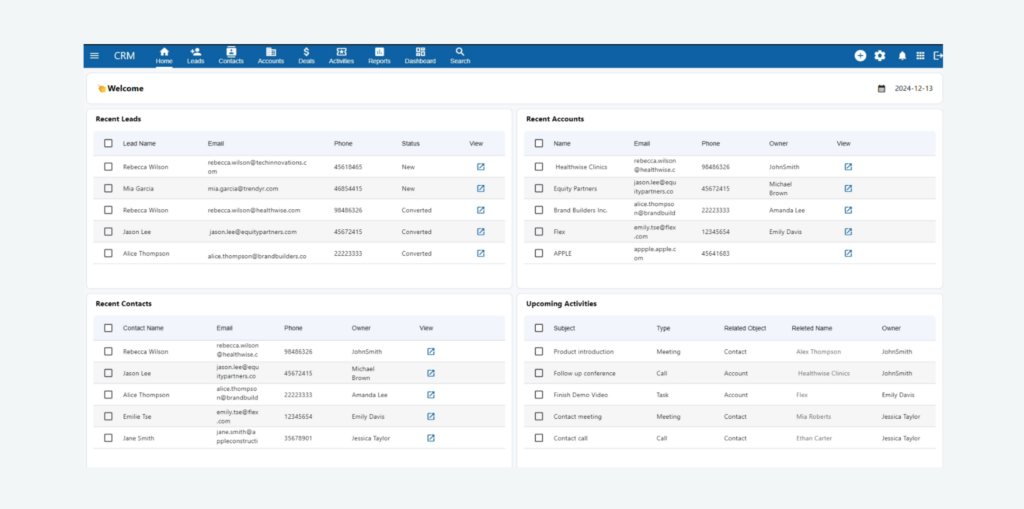Click the logout icon in the top bar

tap(938, 56)
